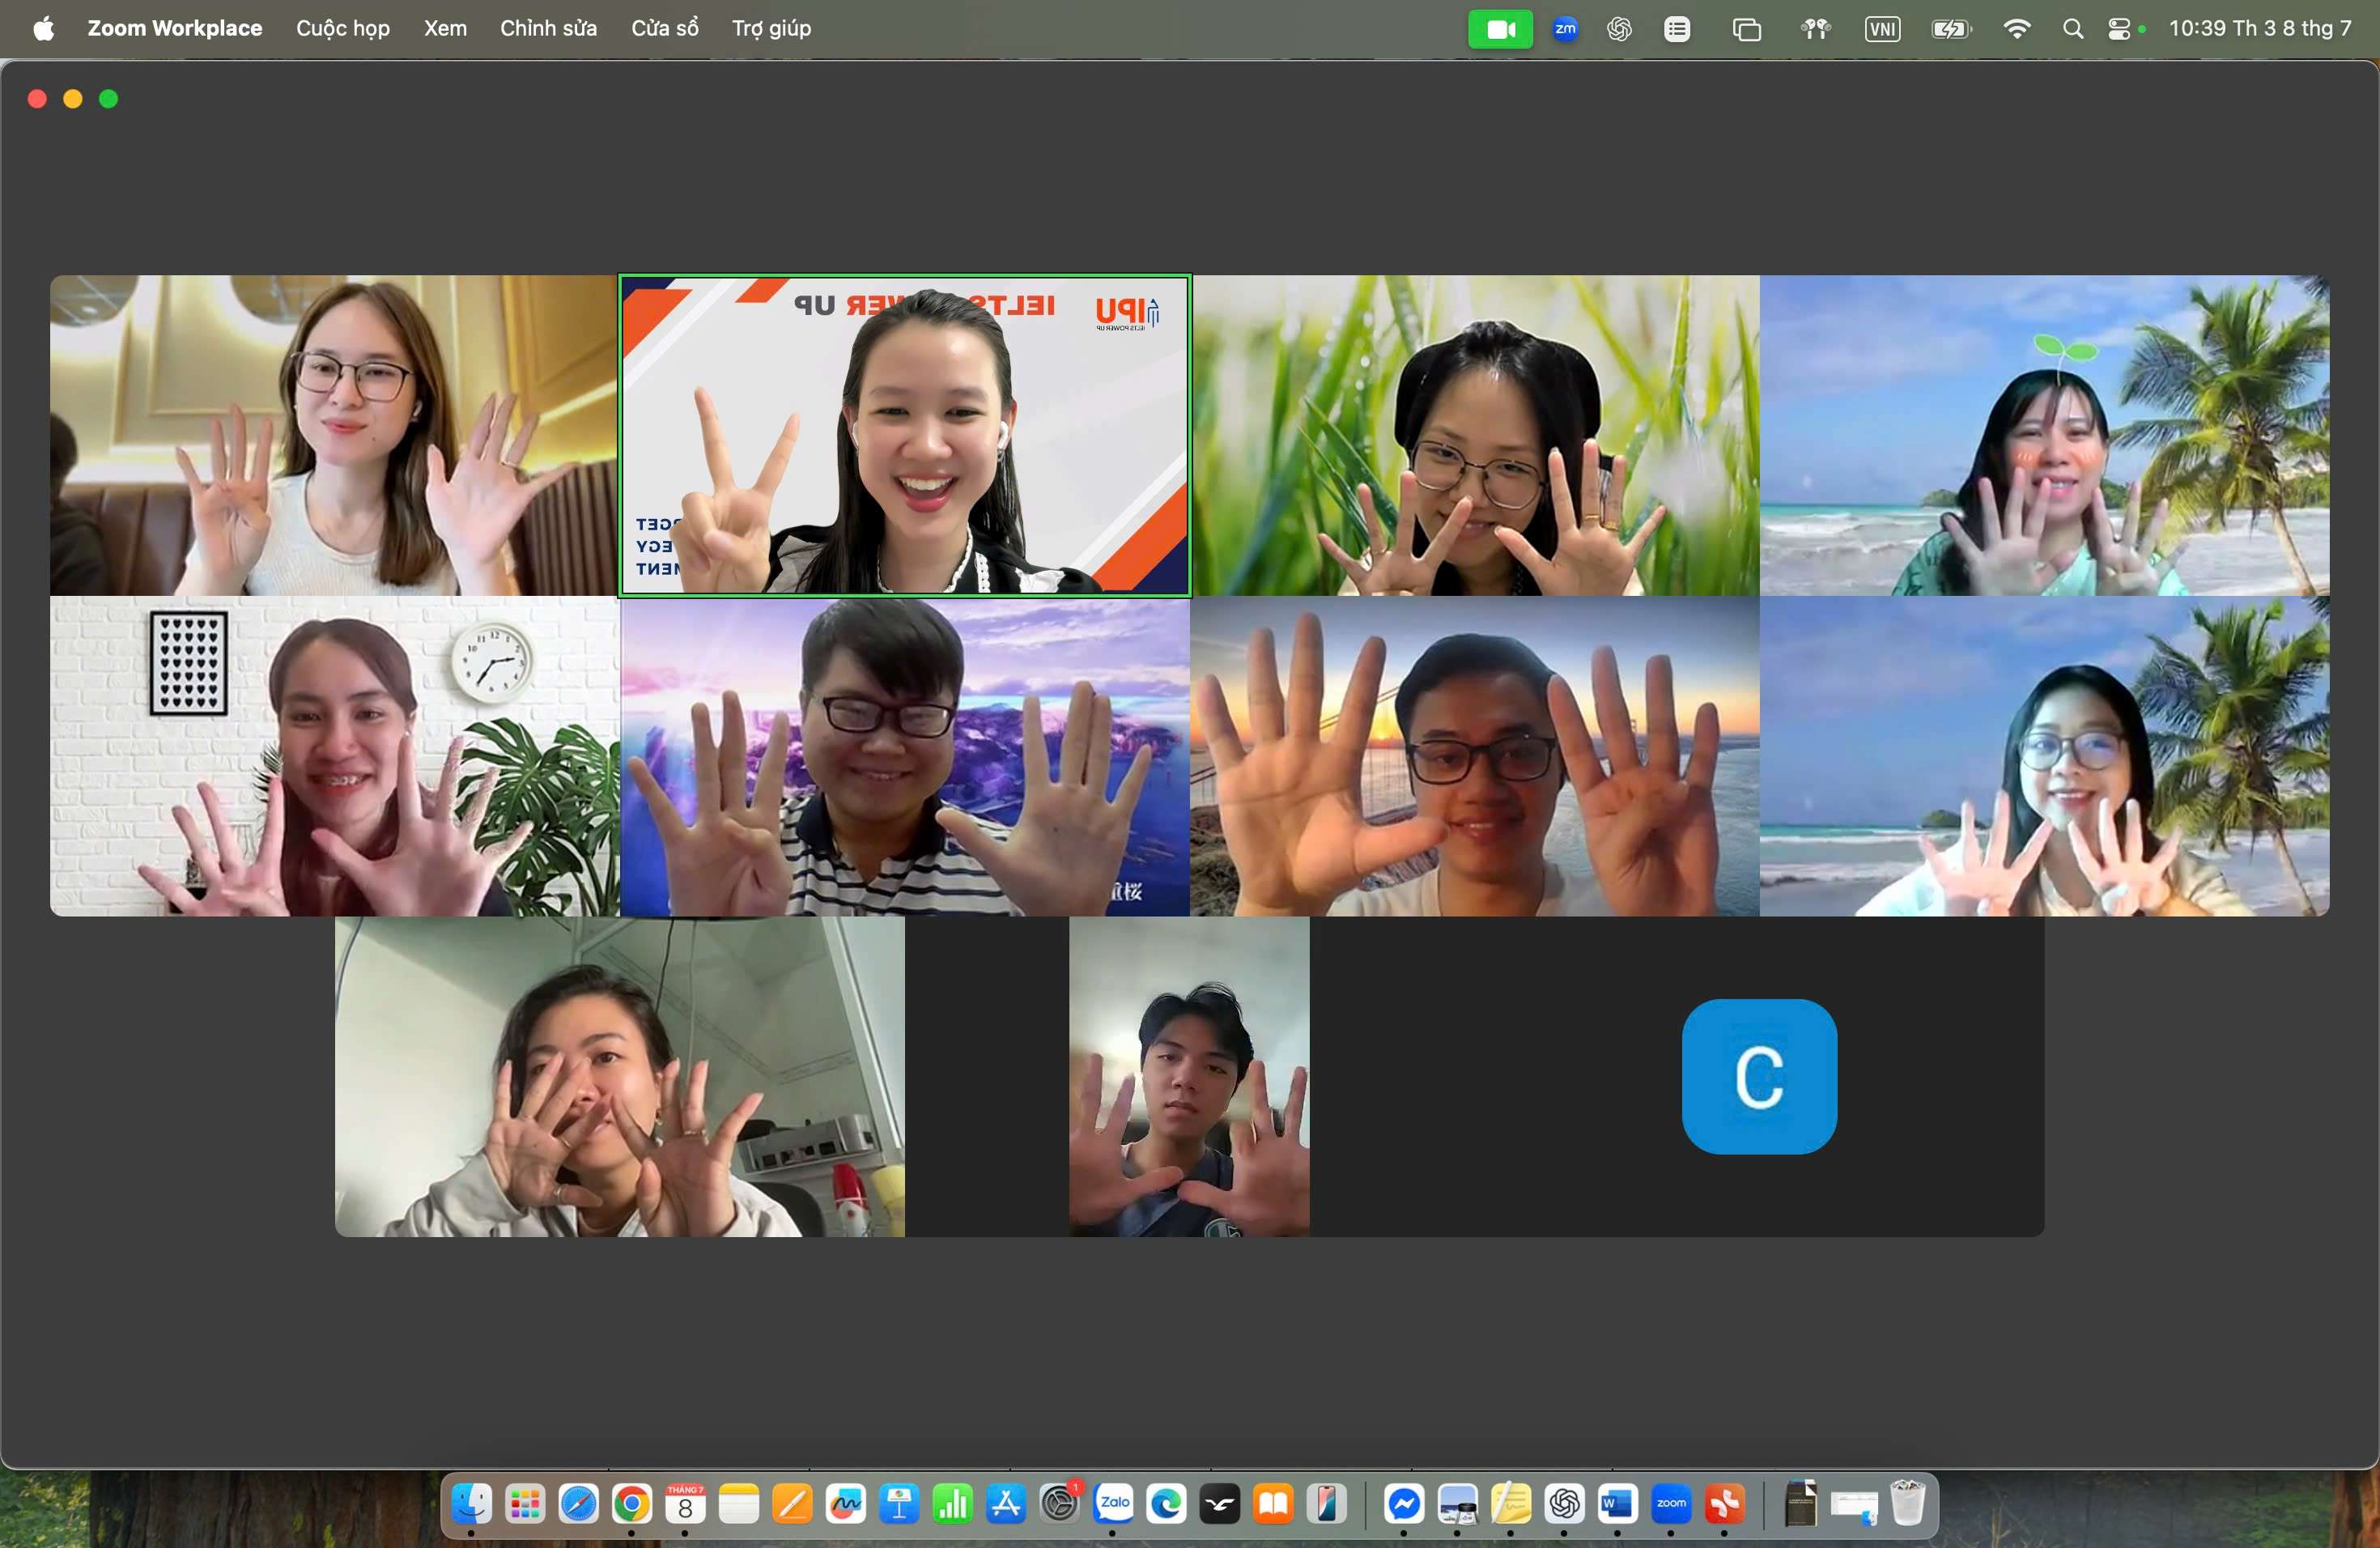Open Keynote from the Dock
2380x1548 pixels.
[x=899, y=1504]
